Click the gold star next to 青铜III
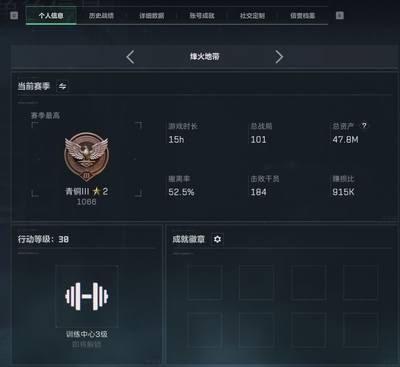 [96, 191]
